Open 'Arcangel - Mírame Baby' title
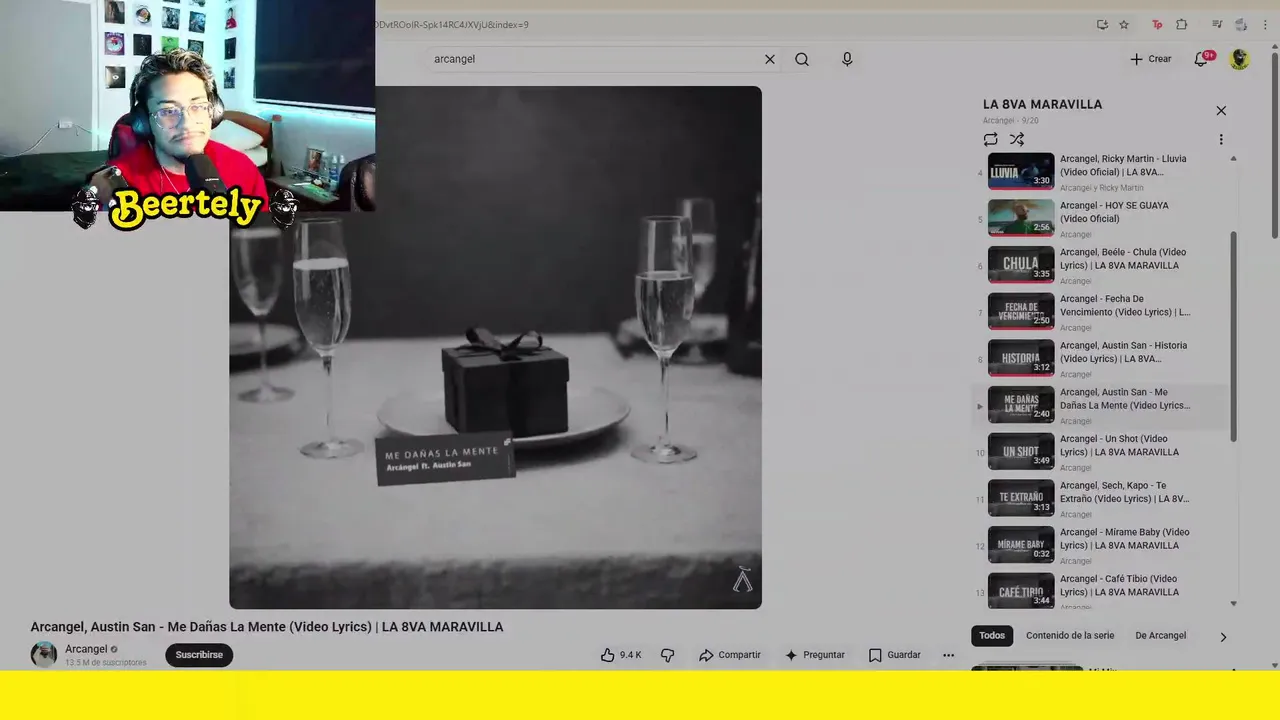The width and height of the screenshot is (1280, 720). [x=1125, y=539]
